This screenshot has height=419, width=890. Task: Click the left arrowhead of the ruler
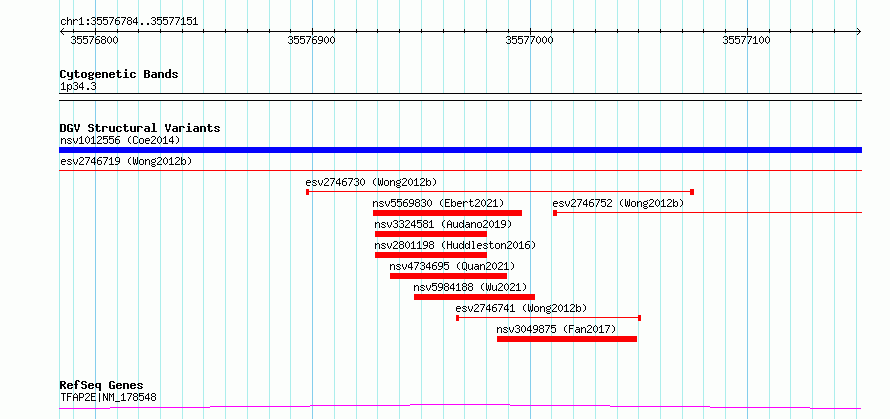tap(62, 31)
